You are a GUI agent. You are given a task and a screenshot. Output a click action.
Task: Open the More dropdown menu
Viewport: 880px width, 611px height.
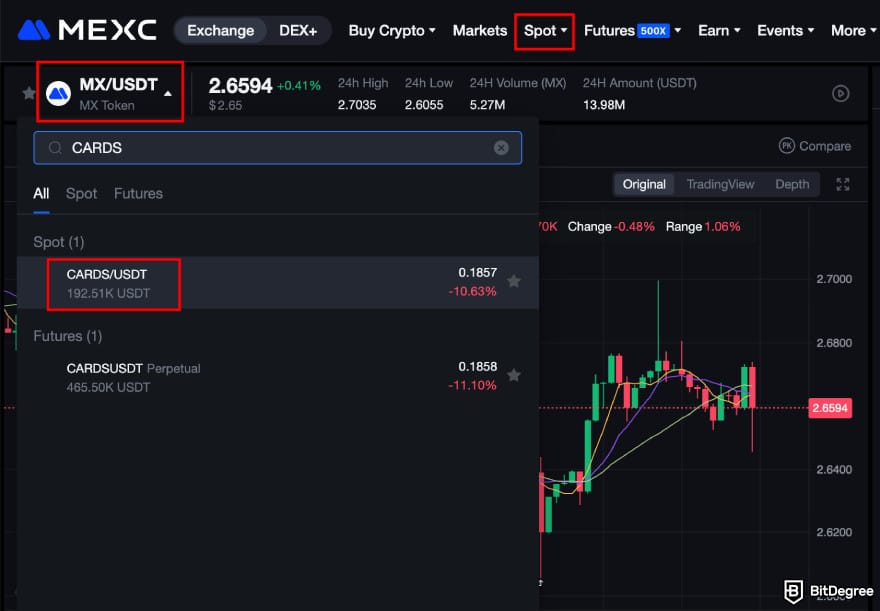click(853, 30)
